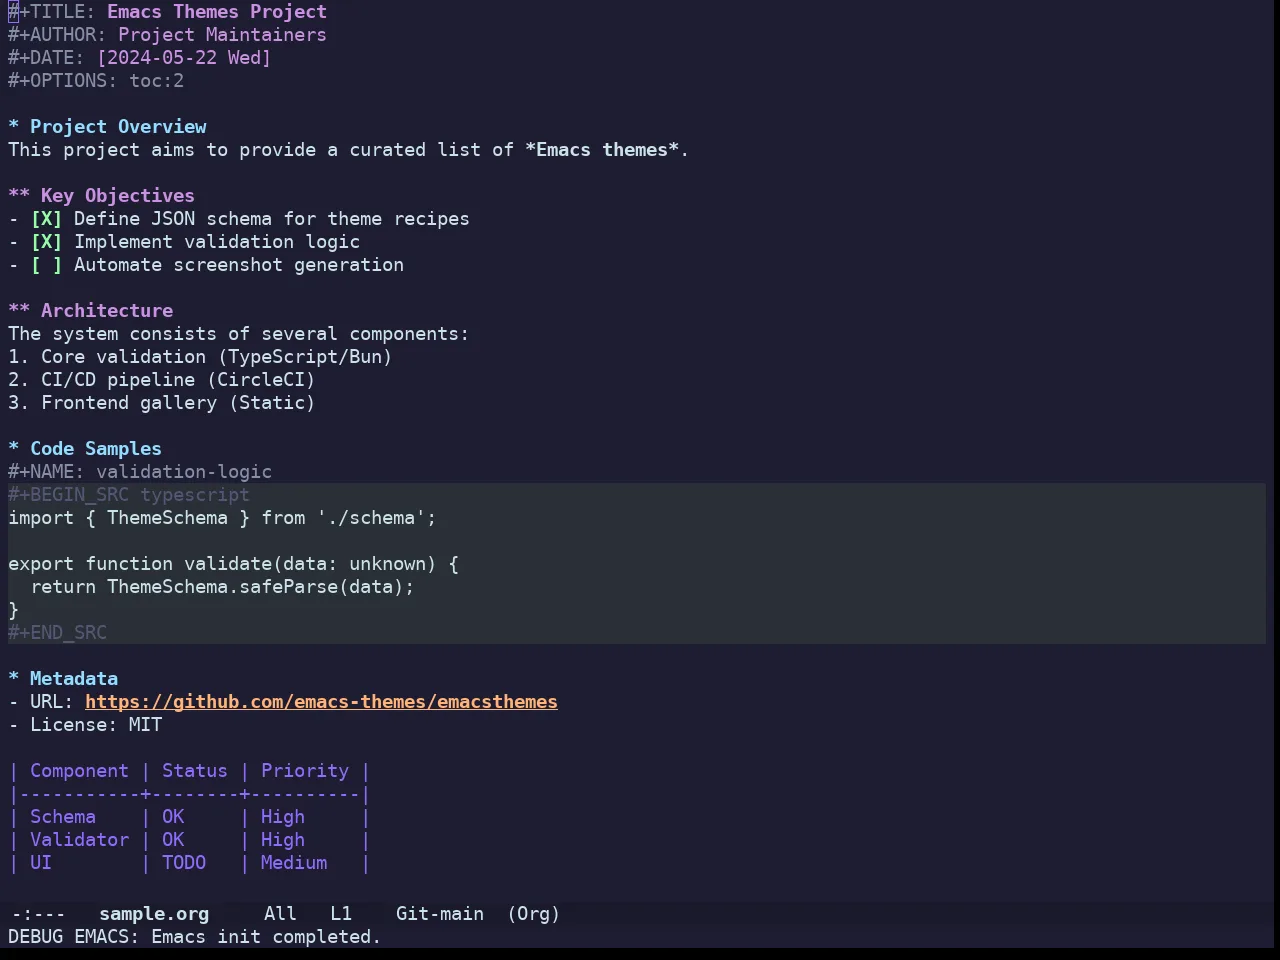The width and height of the screenshot is (1280, 960).
Task: Open the github.com emacs-themes link
Action: pos(321,702)
